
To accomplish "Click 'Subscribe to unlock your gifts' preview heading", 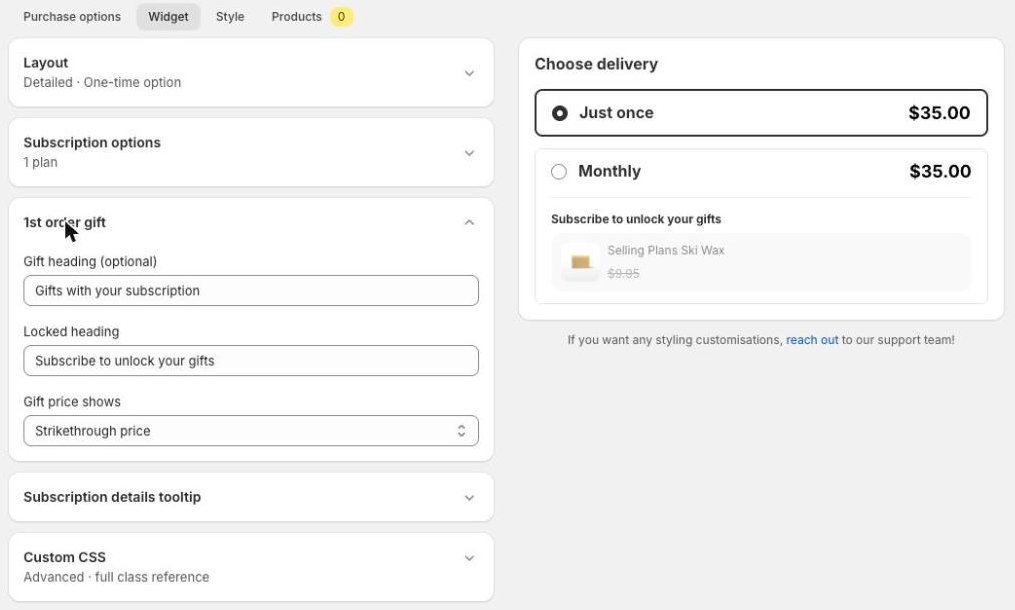I will tap(636, 220).
